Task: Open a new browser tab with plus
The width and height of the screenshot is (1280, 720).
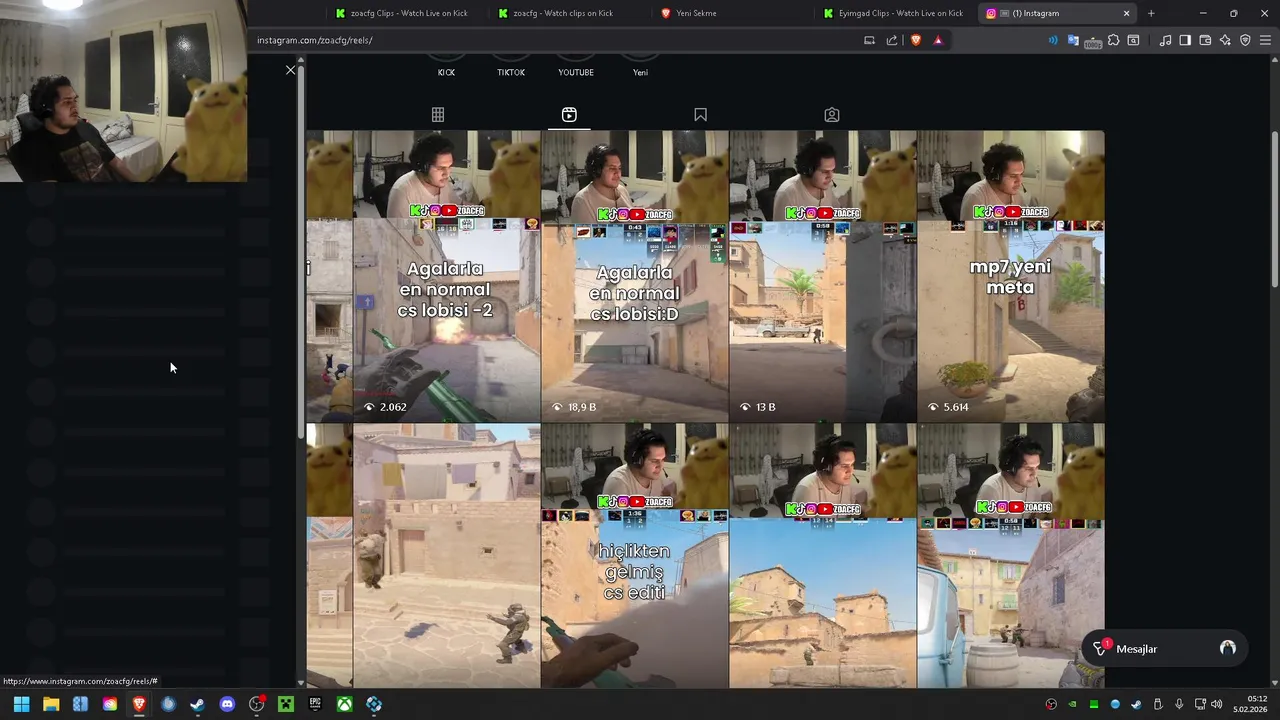Action: click(1151, 13)
